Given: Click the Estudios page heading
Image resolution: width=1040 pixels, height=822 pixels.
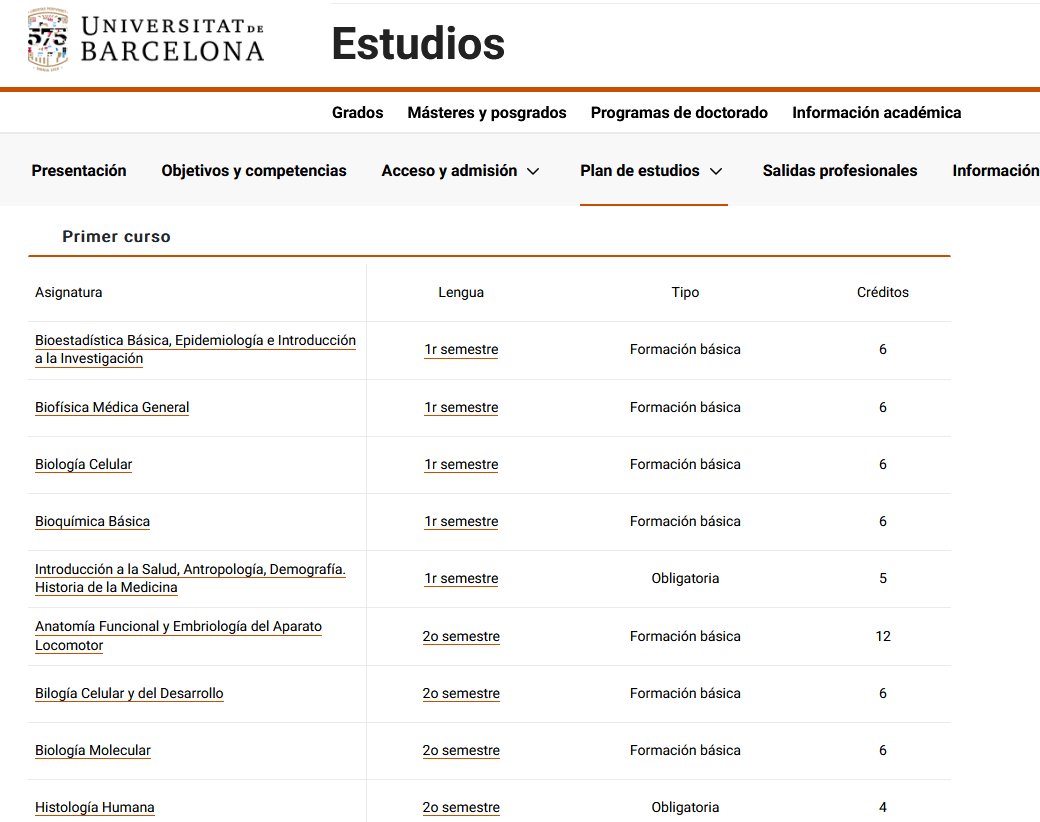Looking at the screenshot, I should (x=419, y=44).
